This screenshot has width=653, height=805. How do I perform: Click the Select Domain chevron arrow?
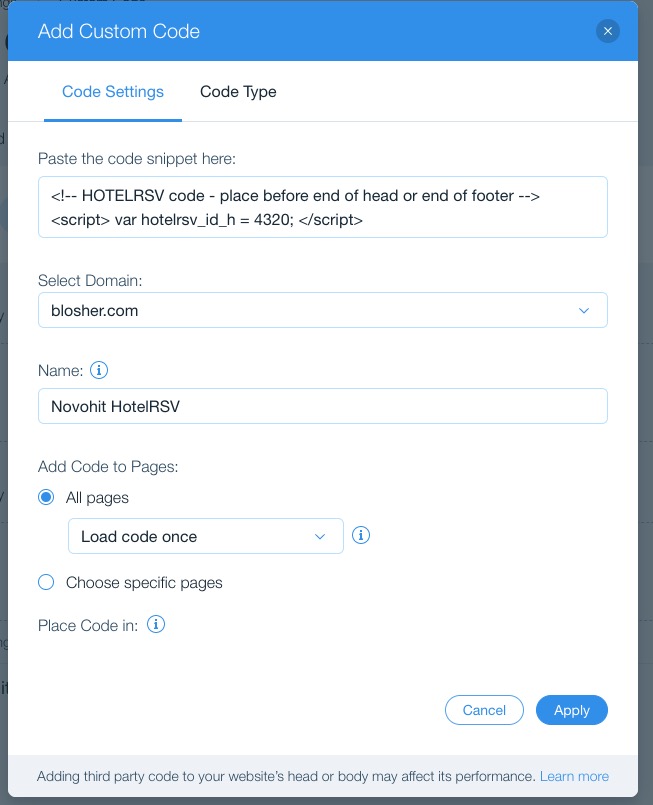[x=584, y=311]
